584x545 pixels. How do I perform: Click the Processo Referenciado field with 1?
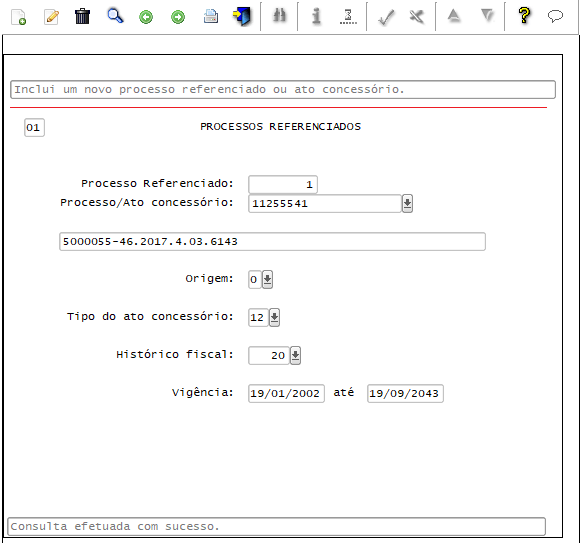[x=283, y=185]
